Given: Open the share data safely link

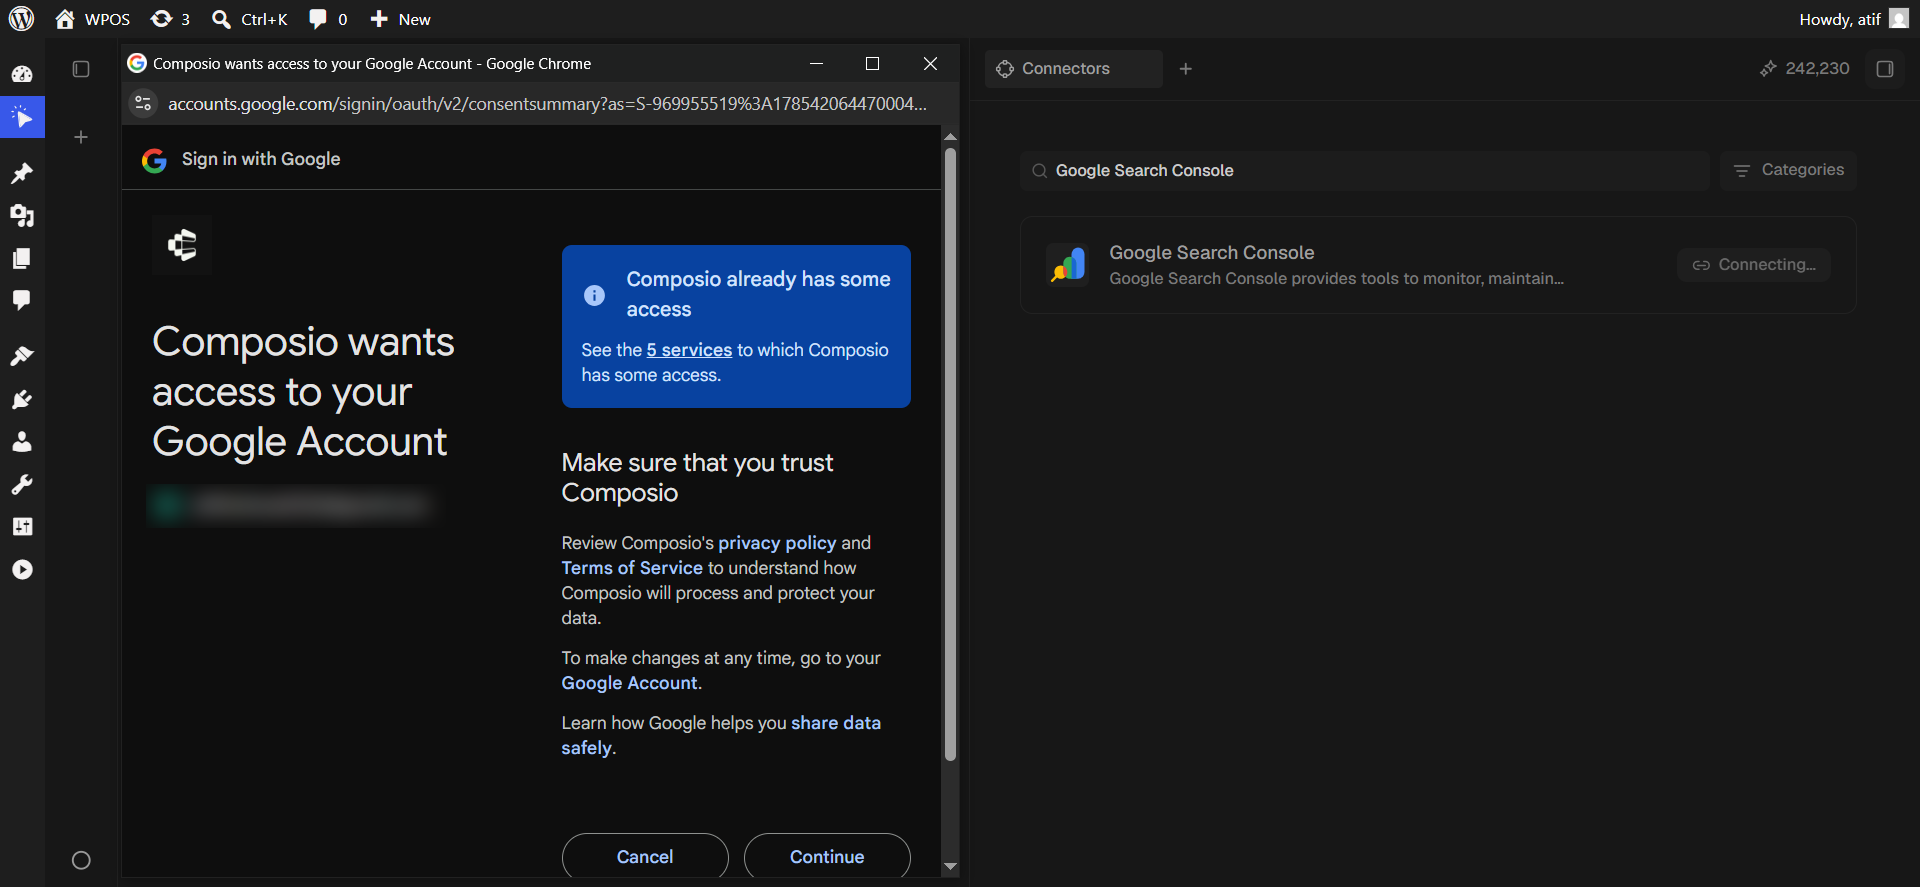Looking at the screenshot, I should (x=721, y=735).
